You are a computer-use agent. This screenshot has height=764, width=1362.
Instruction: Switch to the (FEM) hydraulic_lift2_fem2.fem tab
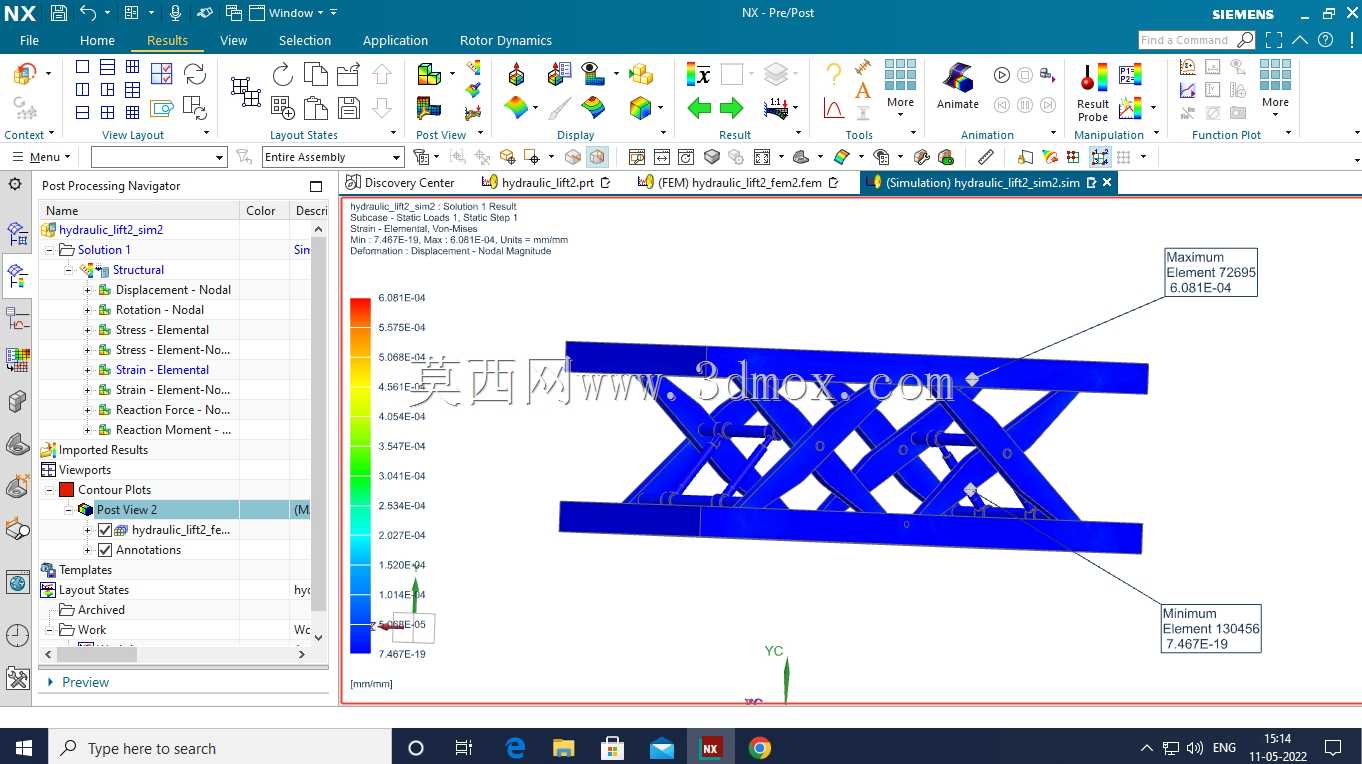[x=739, y=182]
